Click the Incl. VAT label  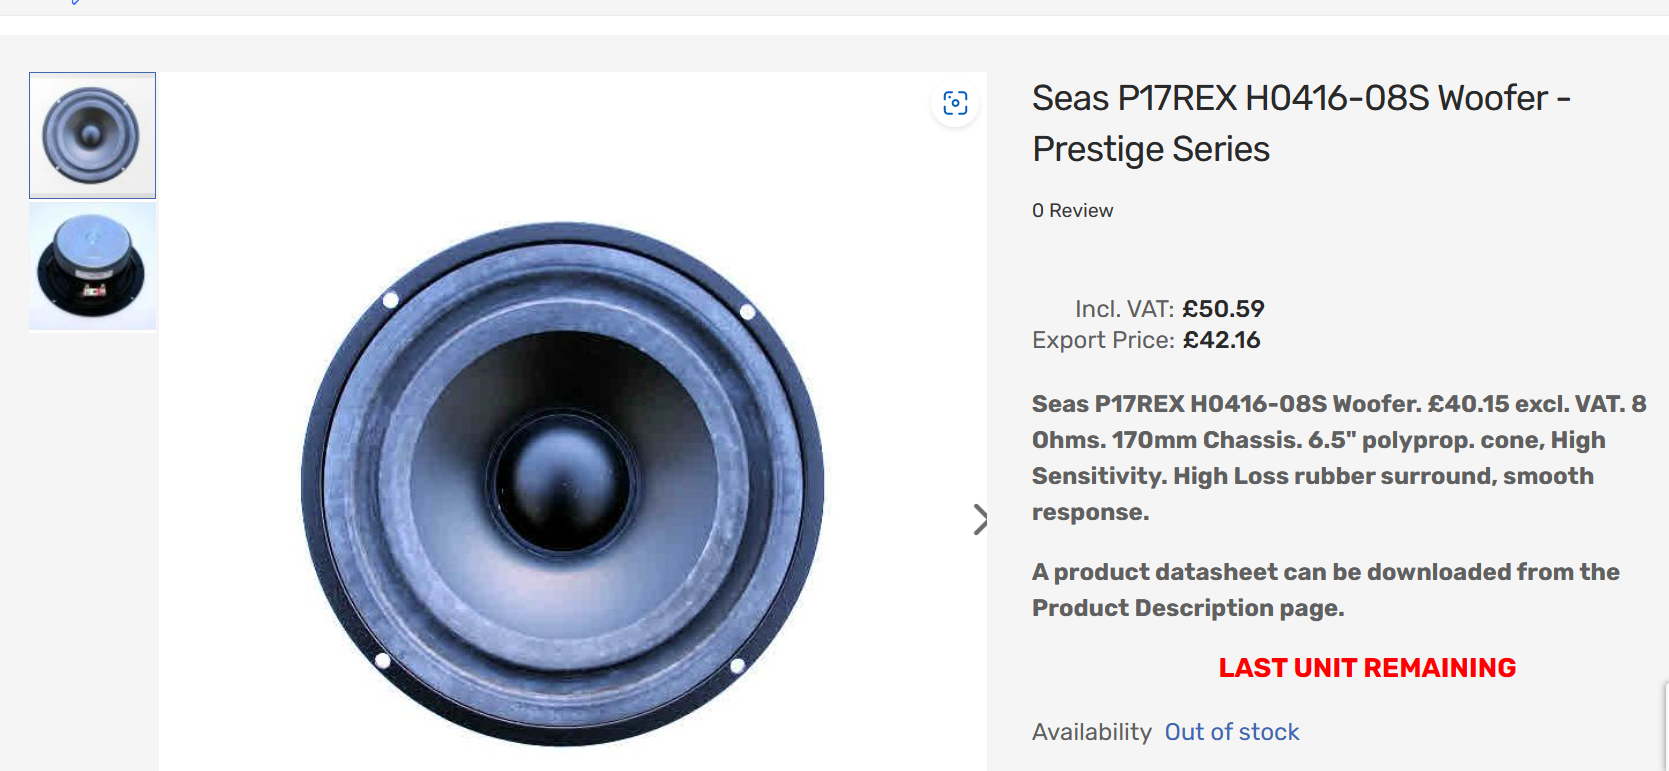pyautogui.click(x=1124, y=309)
